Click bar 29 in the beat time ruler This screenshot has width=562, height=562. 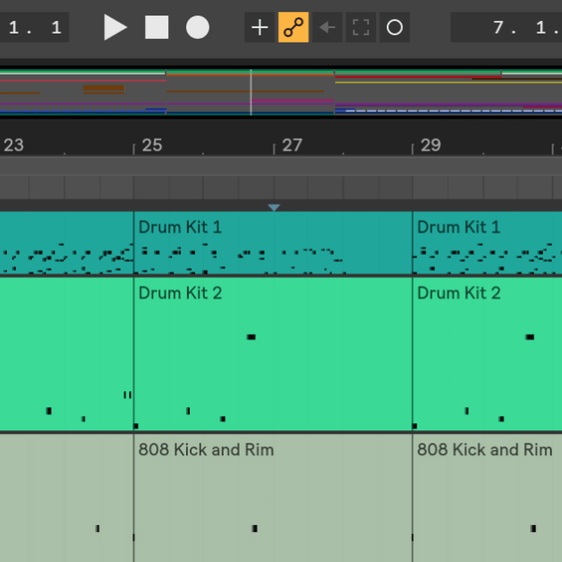pyautogui.click(x=430, y=145)
